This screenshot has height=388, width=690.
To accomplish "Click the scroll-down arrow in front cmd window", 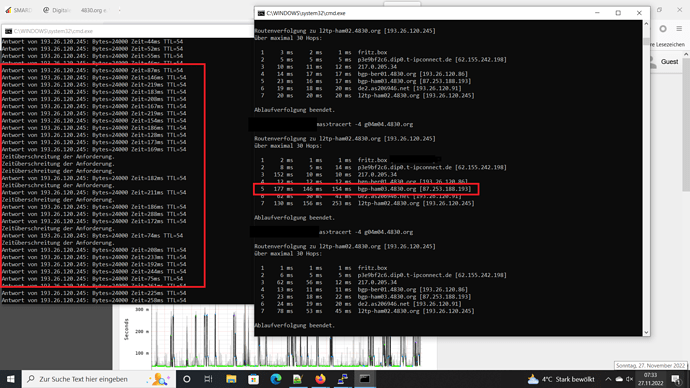I will click(x=646, y=333).
